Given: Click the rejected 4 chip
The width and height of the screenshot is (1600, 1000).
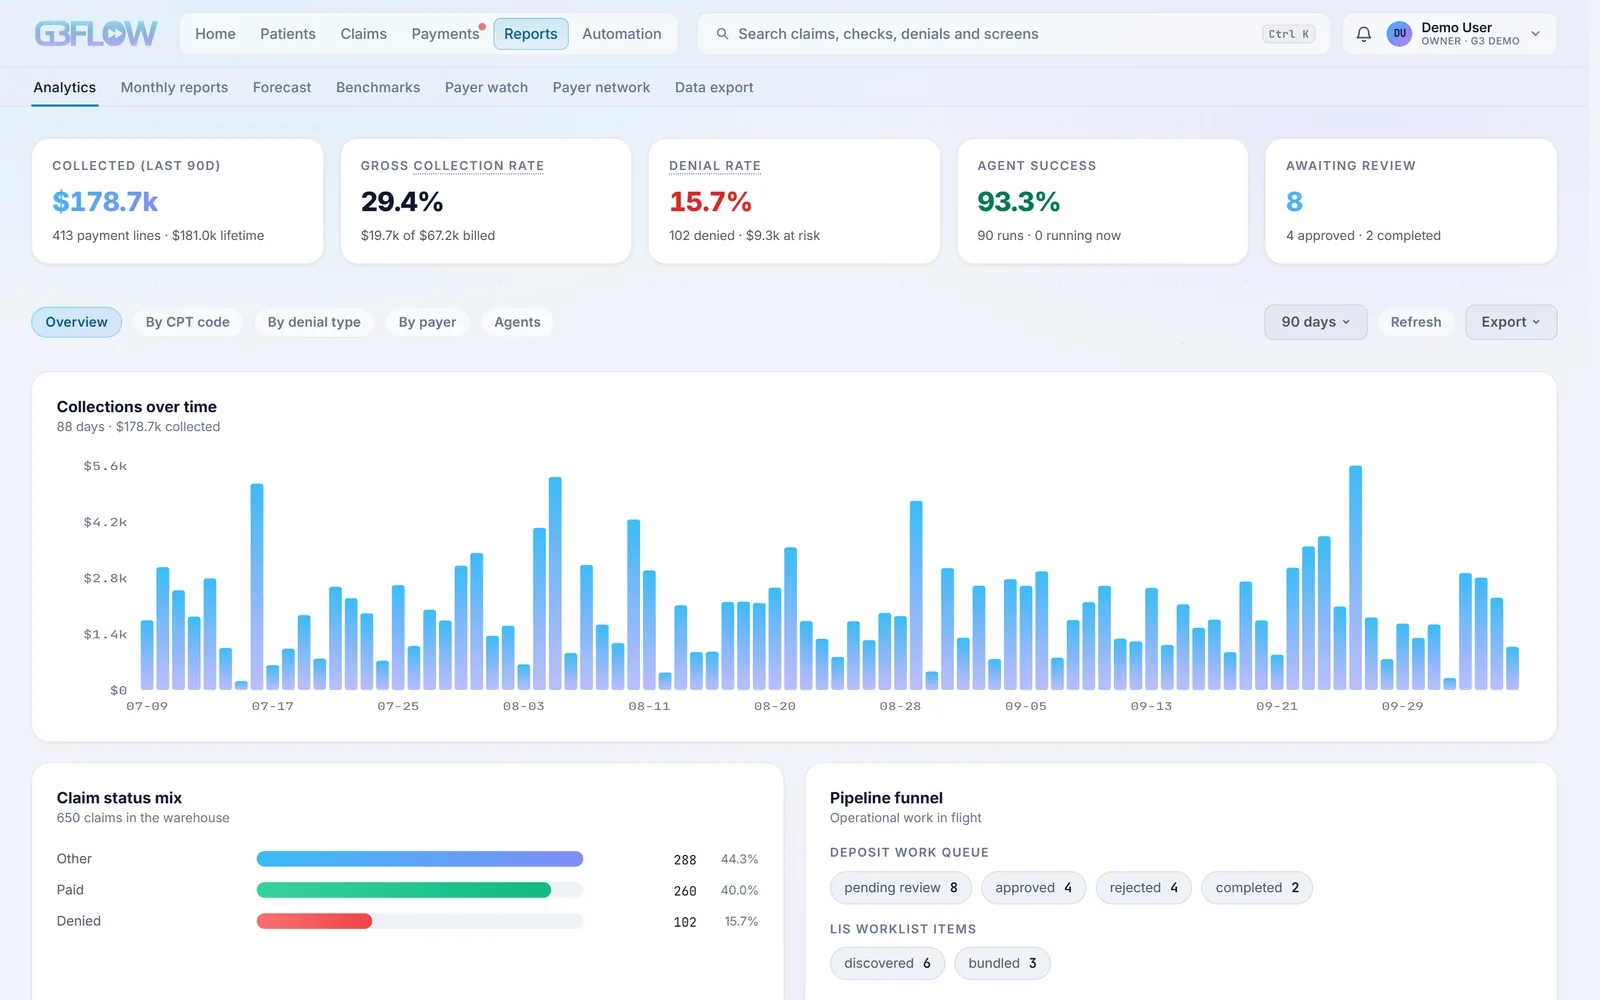Looking at the screenshot, I should click(1144, 888).
